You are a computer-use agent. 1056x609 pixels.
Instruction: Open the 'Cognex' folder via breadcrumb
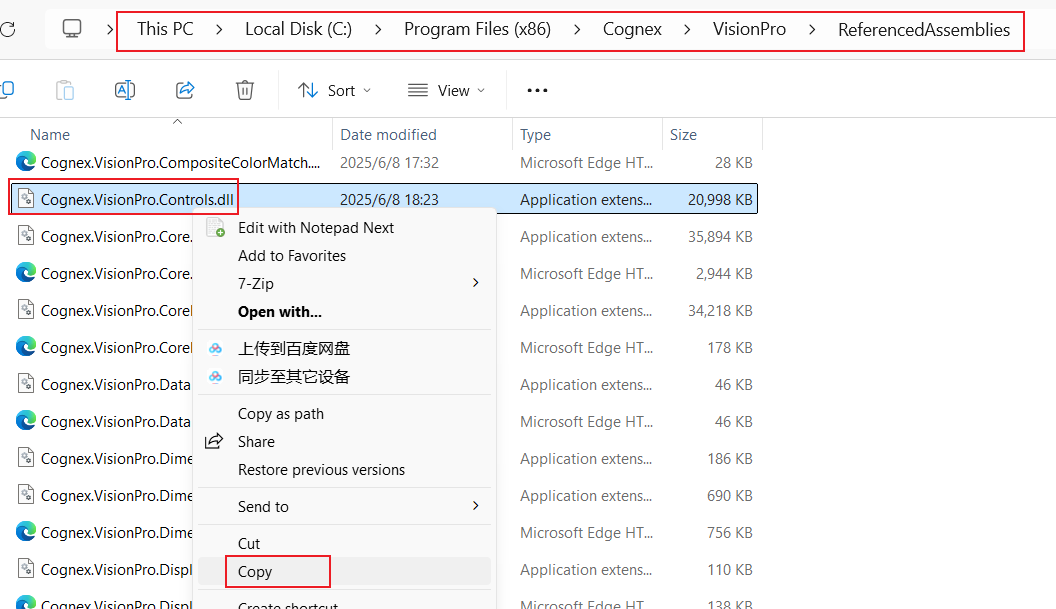pyautogui.click(x=632, y=28)
